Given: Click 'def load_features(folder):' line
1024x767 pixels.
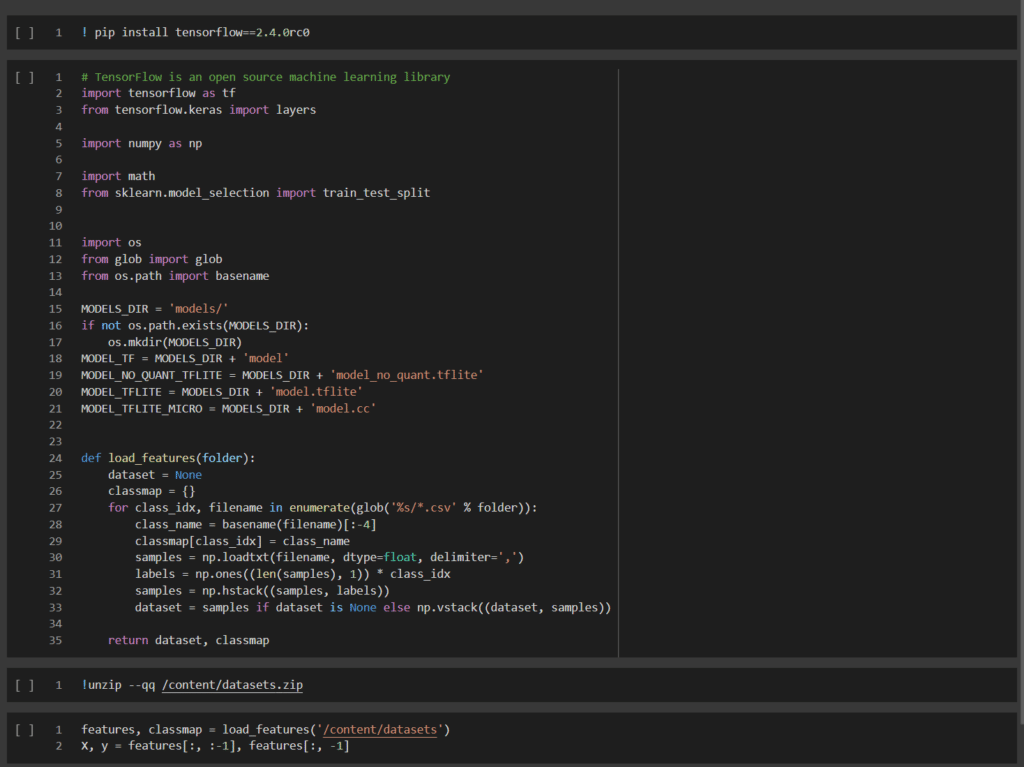Looking at the screenshot, I should click(168, 458).
